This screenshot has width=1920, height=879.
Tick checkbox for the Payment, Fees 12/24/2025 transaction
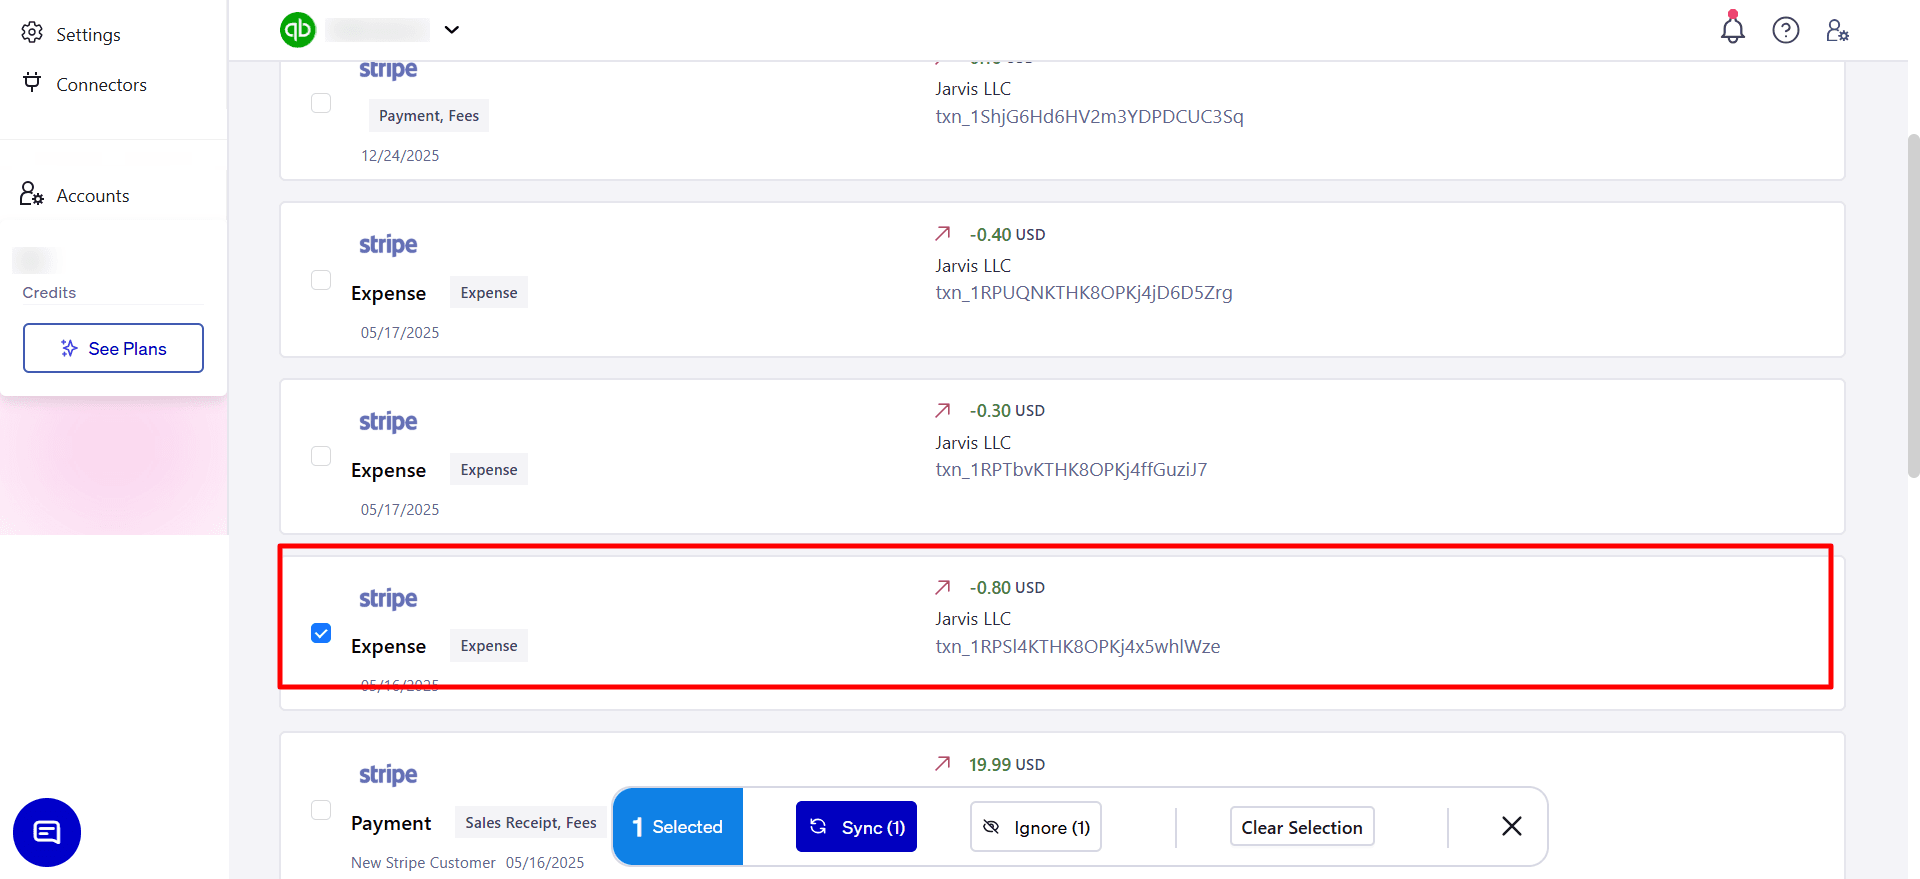pyautogui.click(x=321, y=103)
